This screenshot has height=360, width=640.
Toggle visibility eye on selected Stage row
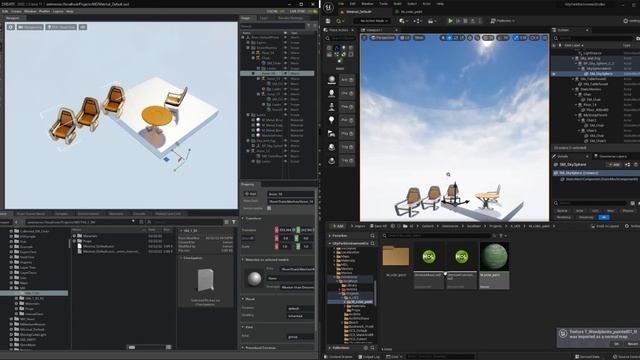click(x=285, y=73)
